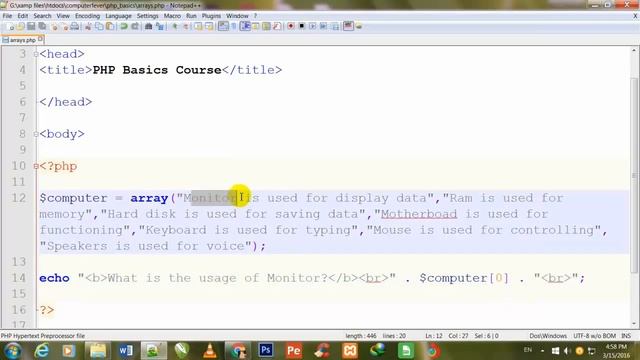Click the New file toolbar icon
This screenshot has width=640, height=360.
click(x=10, y=27)
